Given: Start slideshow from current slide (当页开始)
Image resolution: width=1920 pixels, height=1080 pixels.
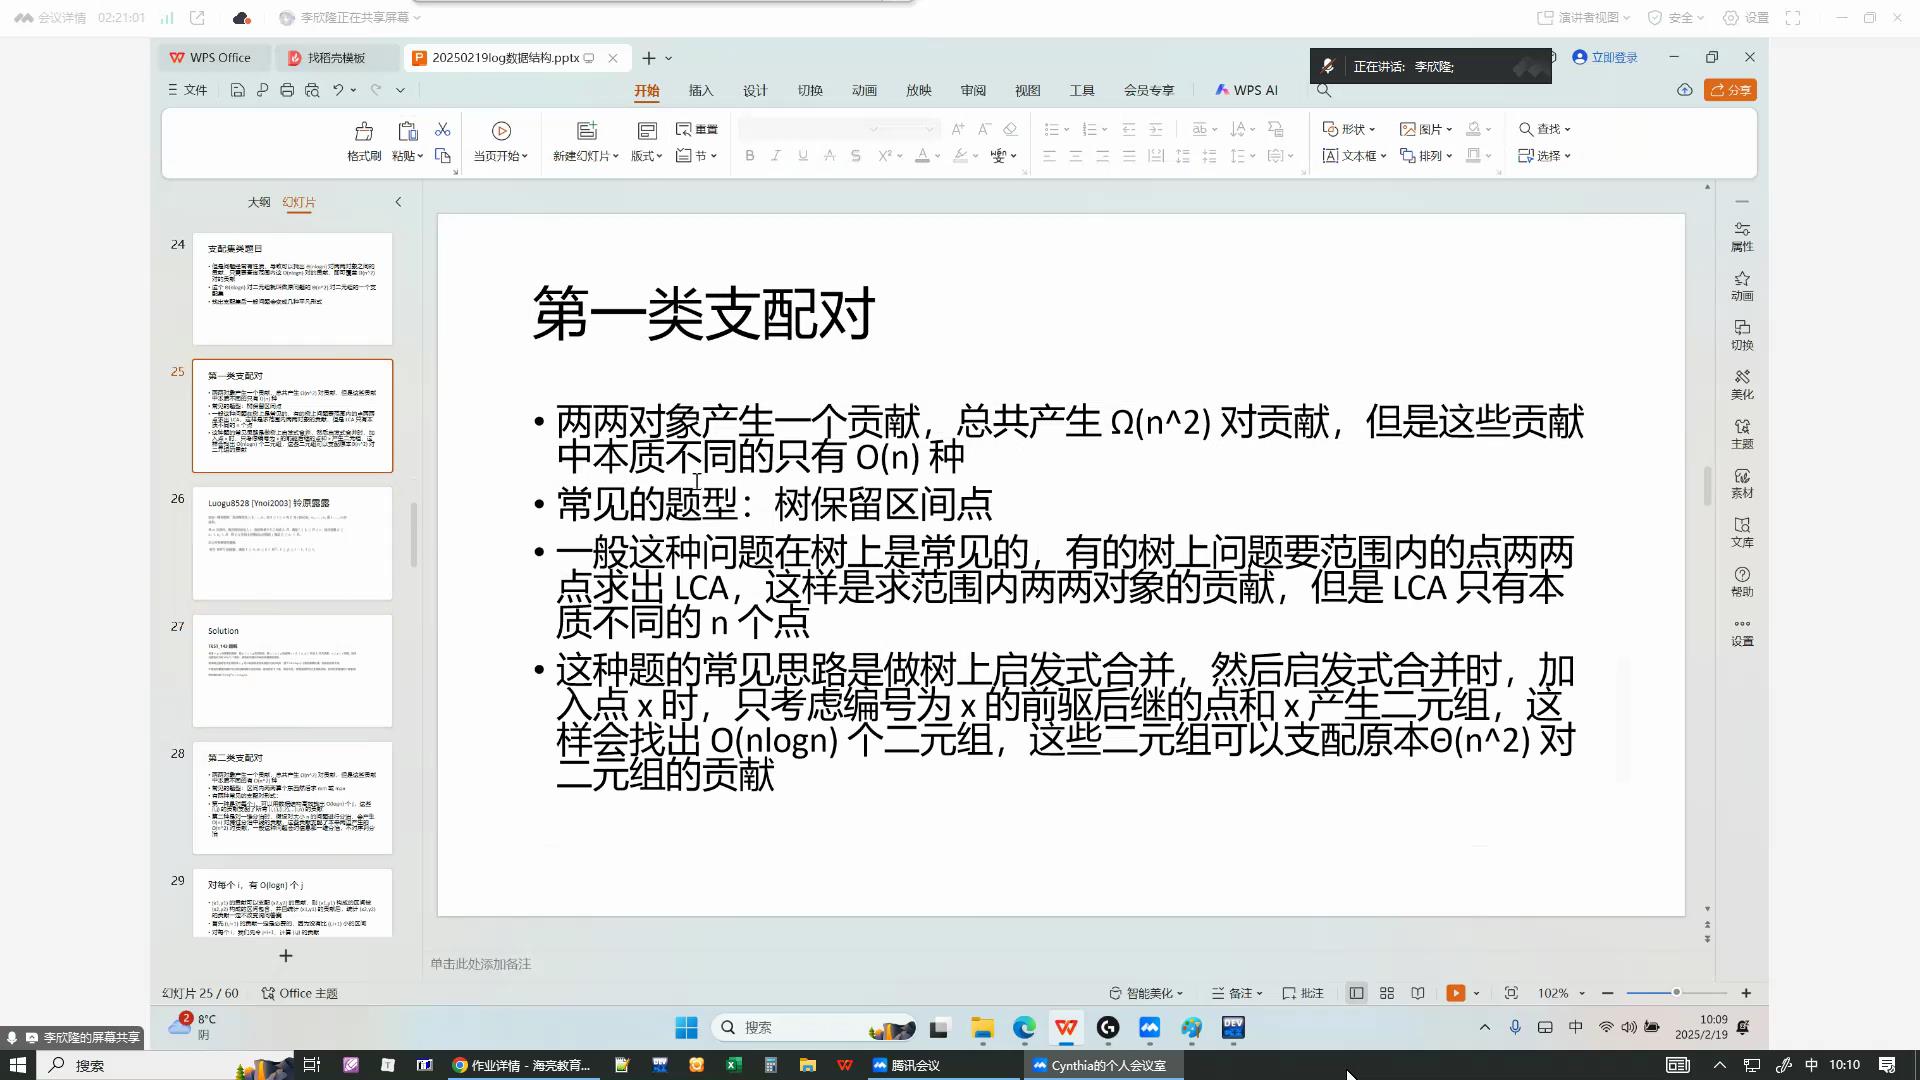Looking at the screenshot, I should tap(501, 131).
